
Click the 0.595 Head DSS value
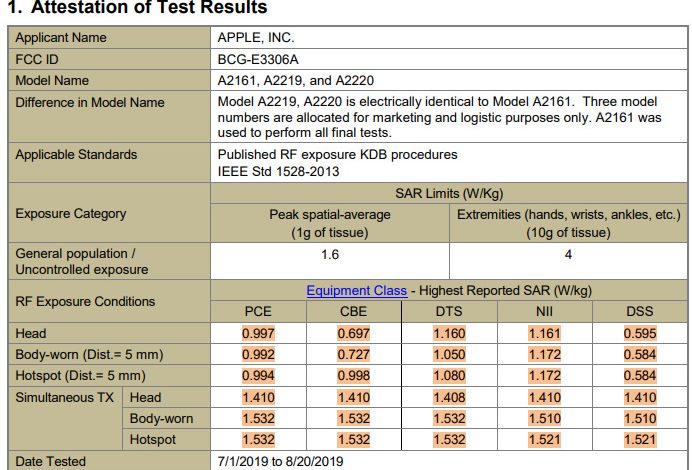pyautogui.click(x=639, y=333)
